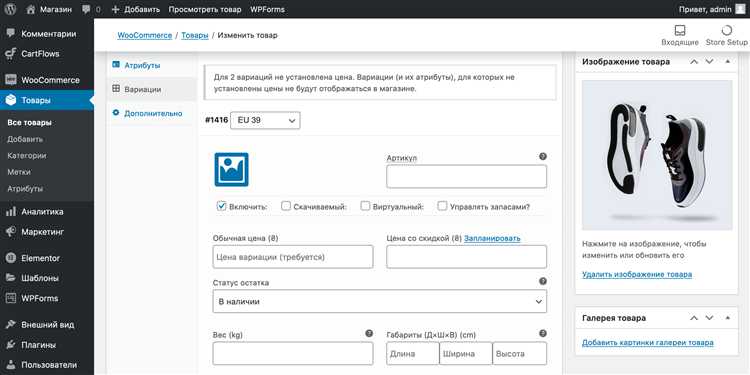Screen dimensions: 750x375
Task: Move Галерея товара panel up
Action: click(694, 318)
